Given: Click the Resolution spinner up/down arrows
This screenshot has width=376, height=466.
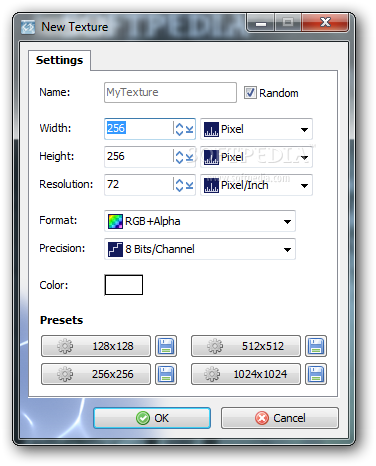Looking at the screenshot, I should [179, 185].
